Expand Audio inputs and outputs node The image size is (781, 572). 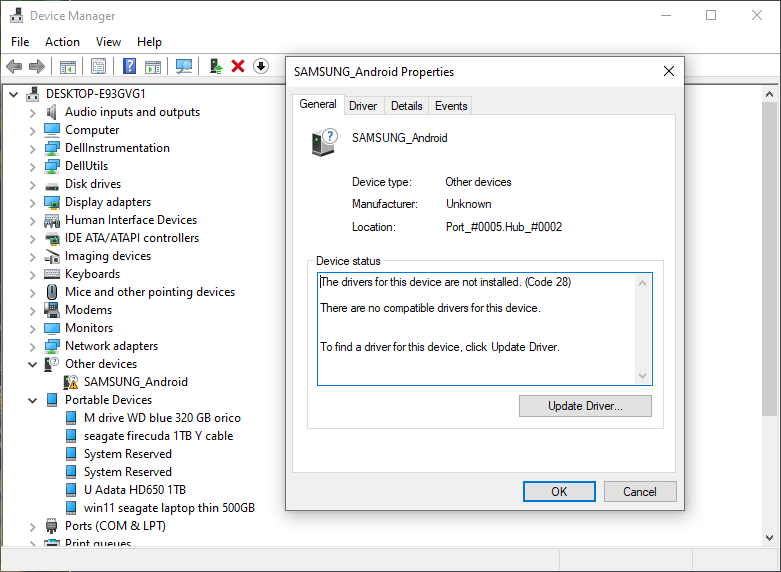(x=32, y=113)
